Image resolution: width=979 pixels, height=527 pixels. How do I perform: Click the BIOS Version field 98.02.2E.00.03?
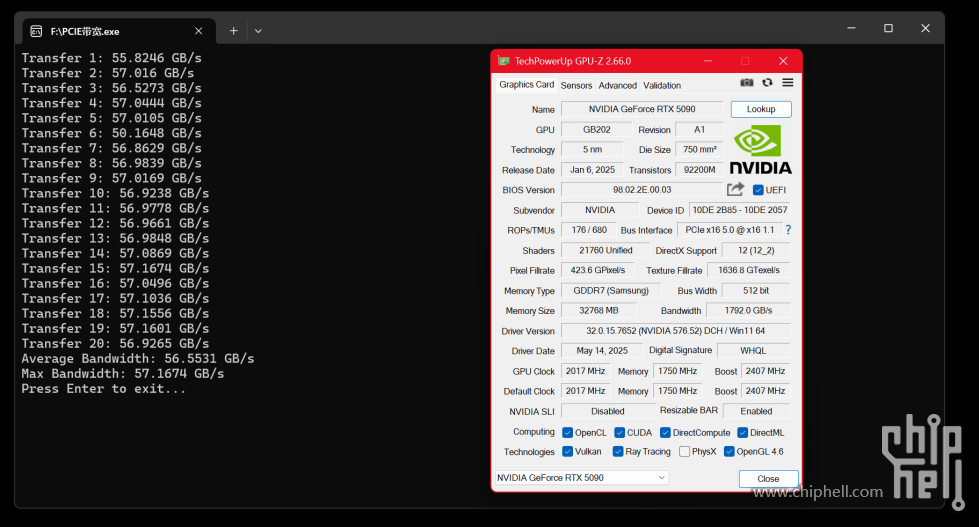(x=642, y=190)
